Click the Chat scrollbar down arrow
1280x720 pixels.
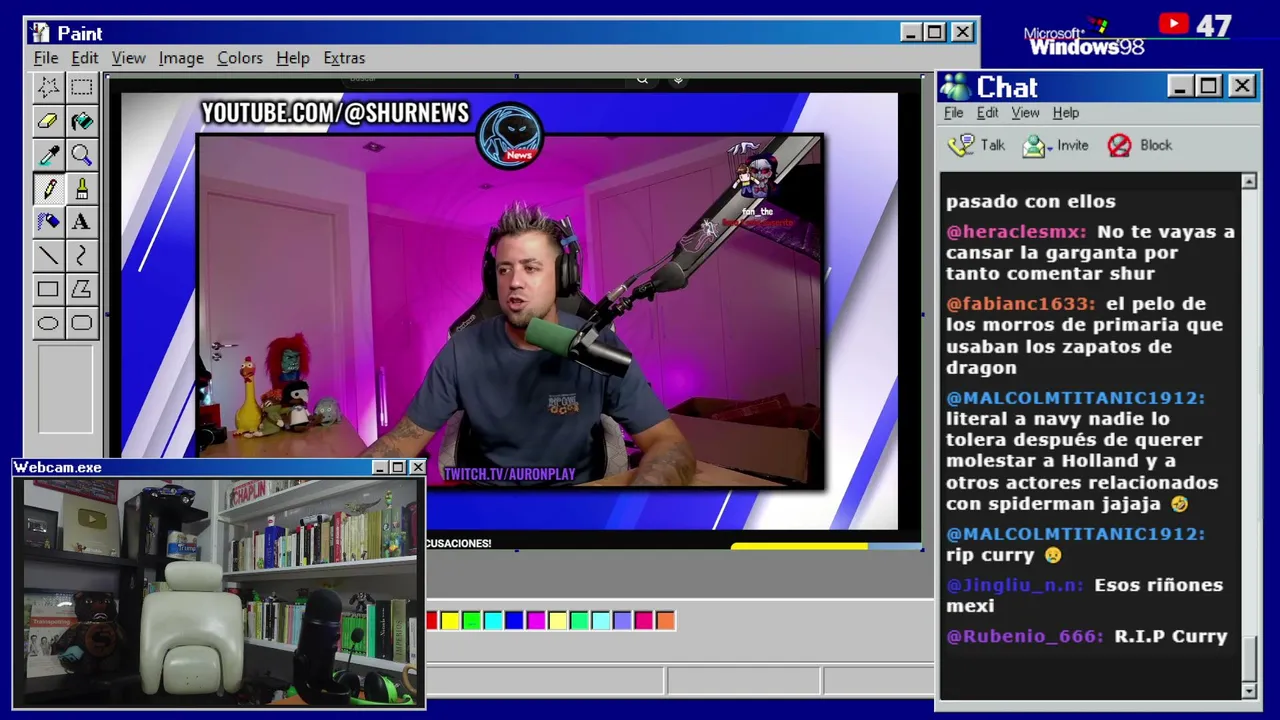click(x=1249, y=691)
